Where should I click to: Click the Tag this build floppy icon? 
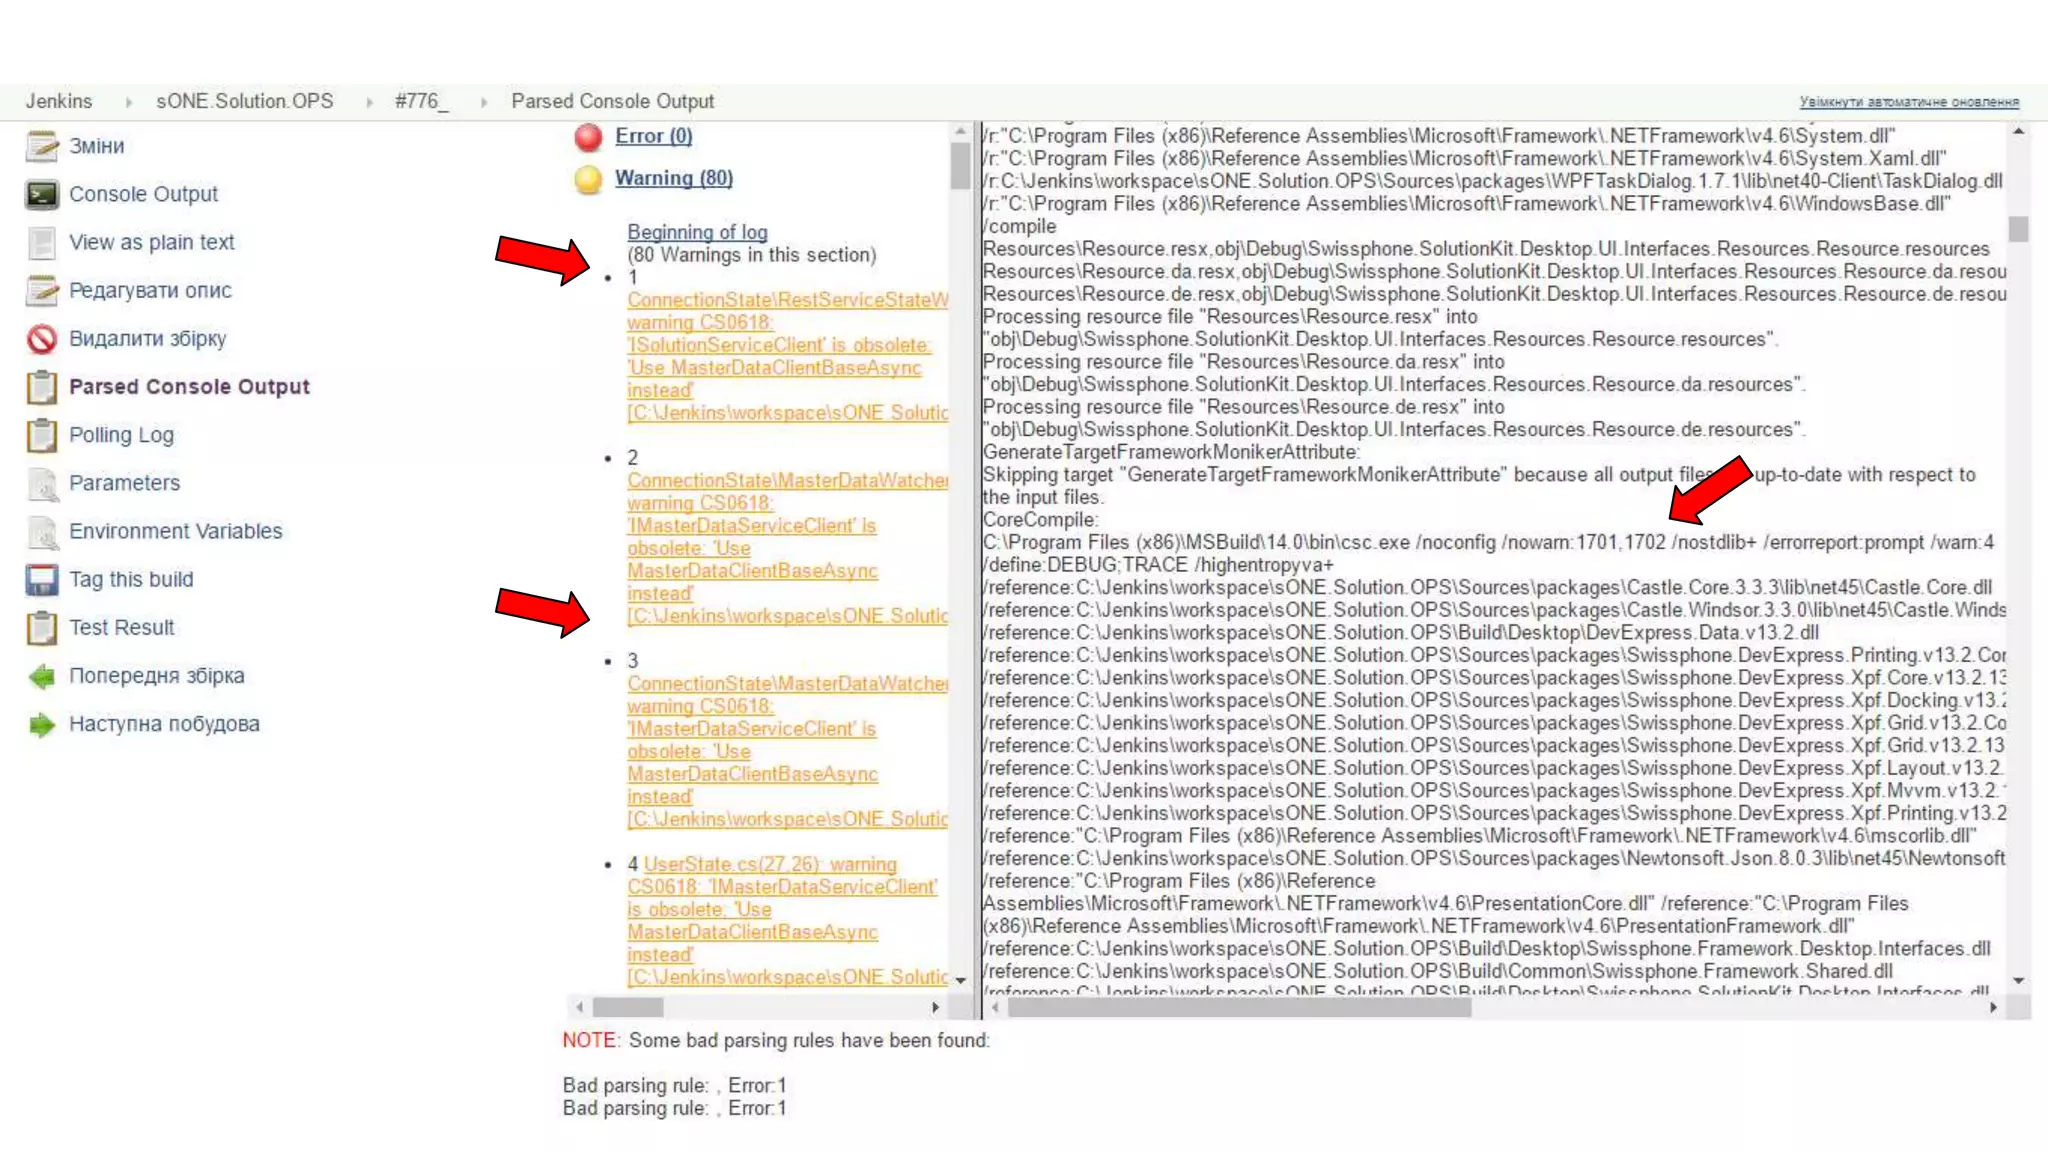point(42,580)
